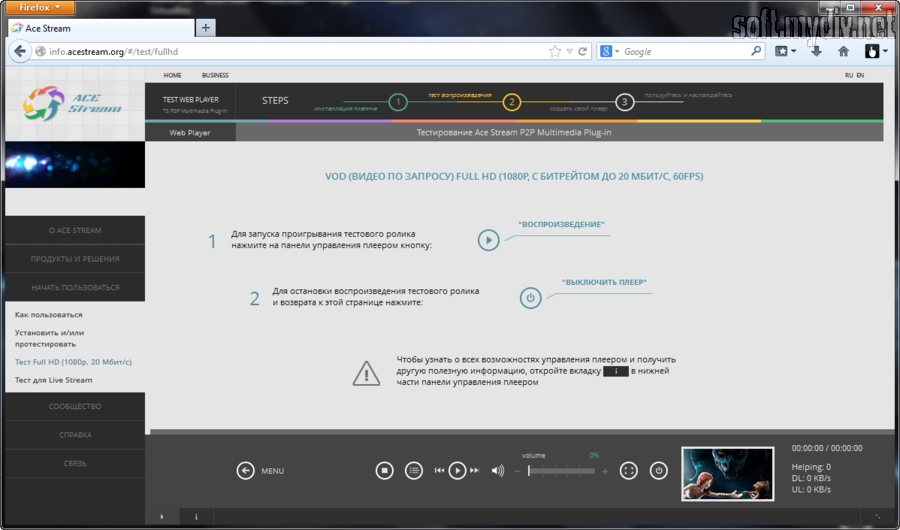The image size is (900, 530).
Task: Open the playlist icon in player bar
Action: 414,470
